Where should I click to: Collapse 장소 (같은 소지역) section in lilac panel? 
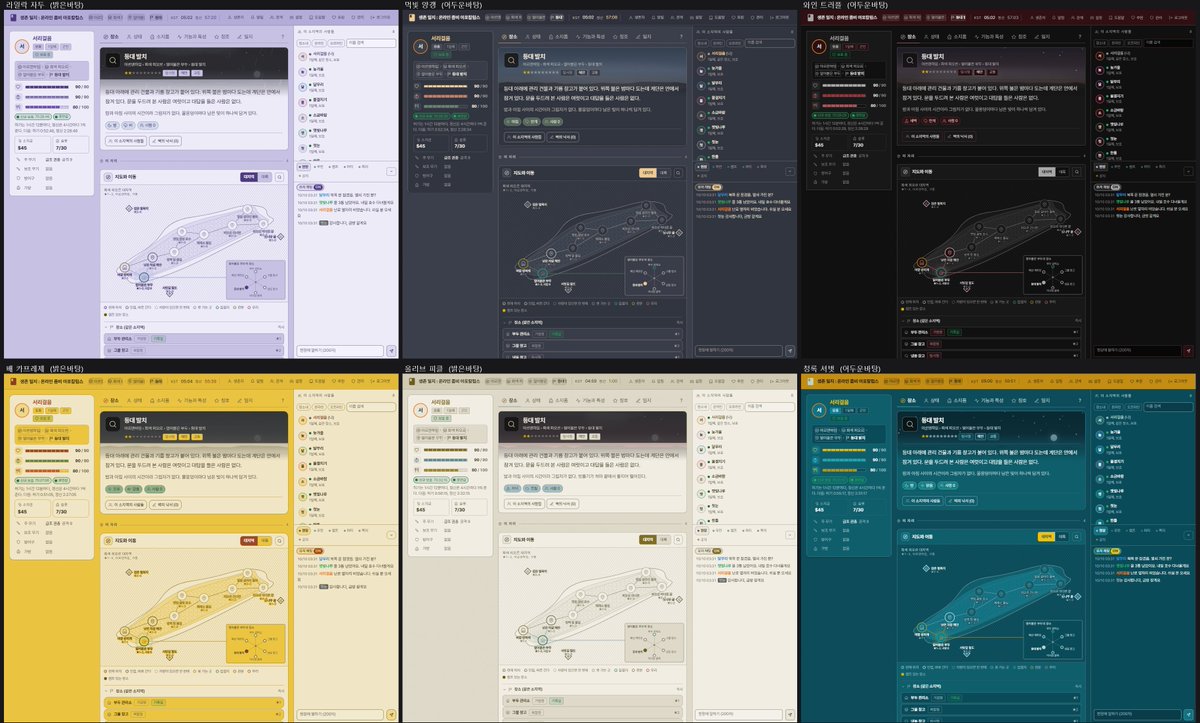[x=107, y=327]
